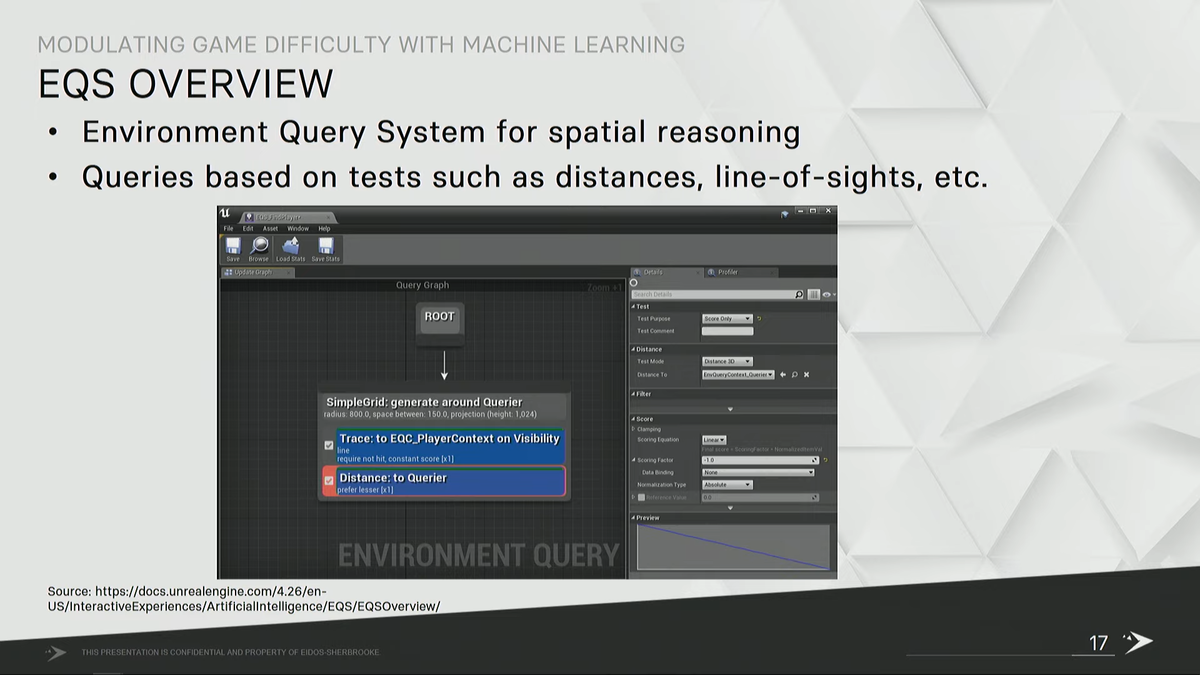Screen dimensions: 1200x675
Task: Open the Window menu
Action: (298, 228)
